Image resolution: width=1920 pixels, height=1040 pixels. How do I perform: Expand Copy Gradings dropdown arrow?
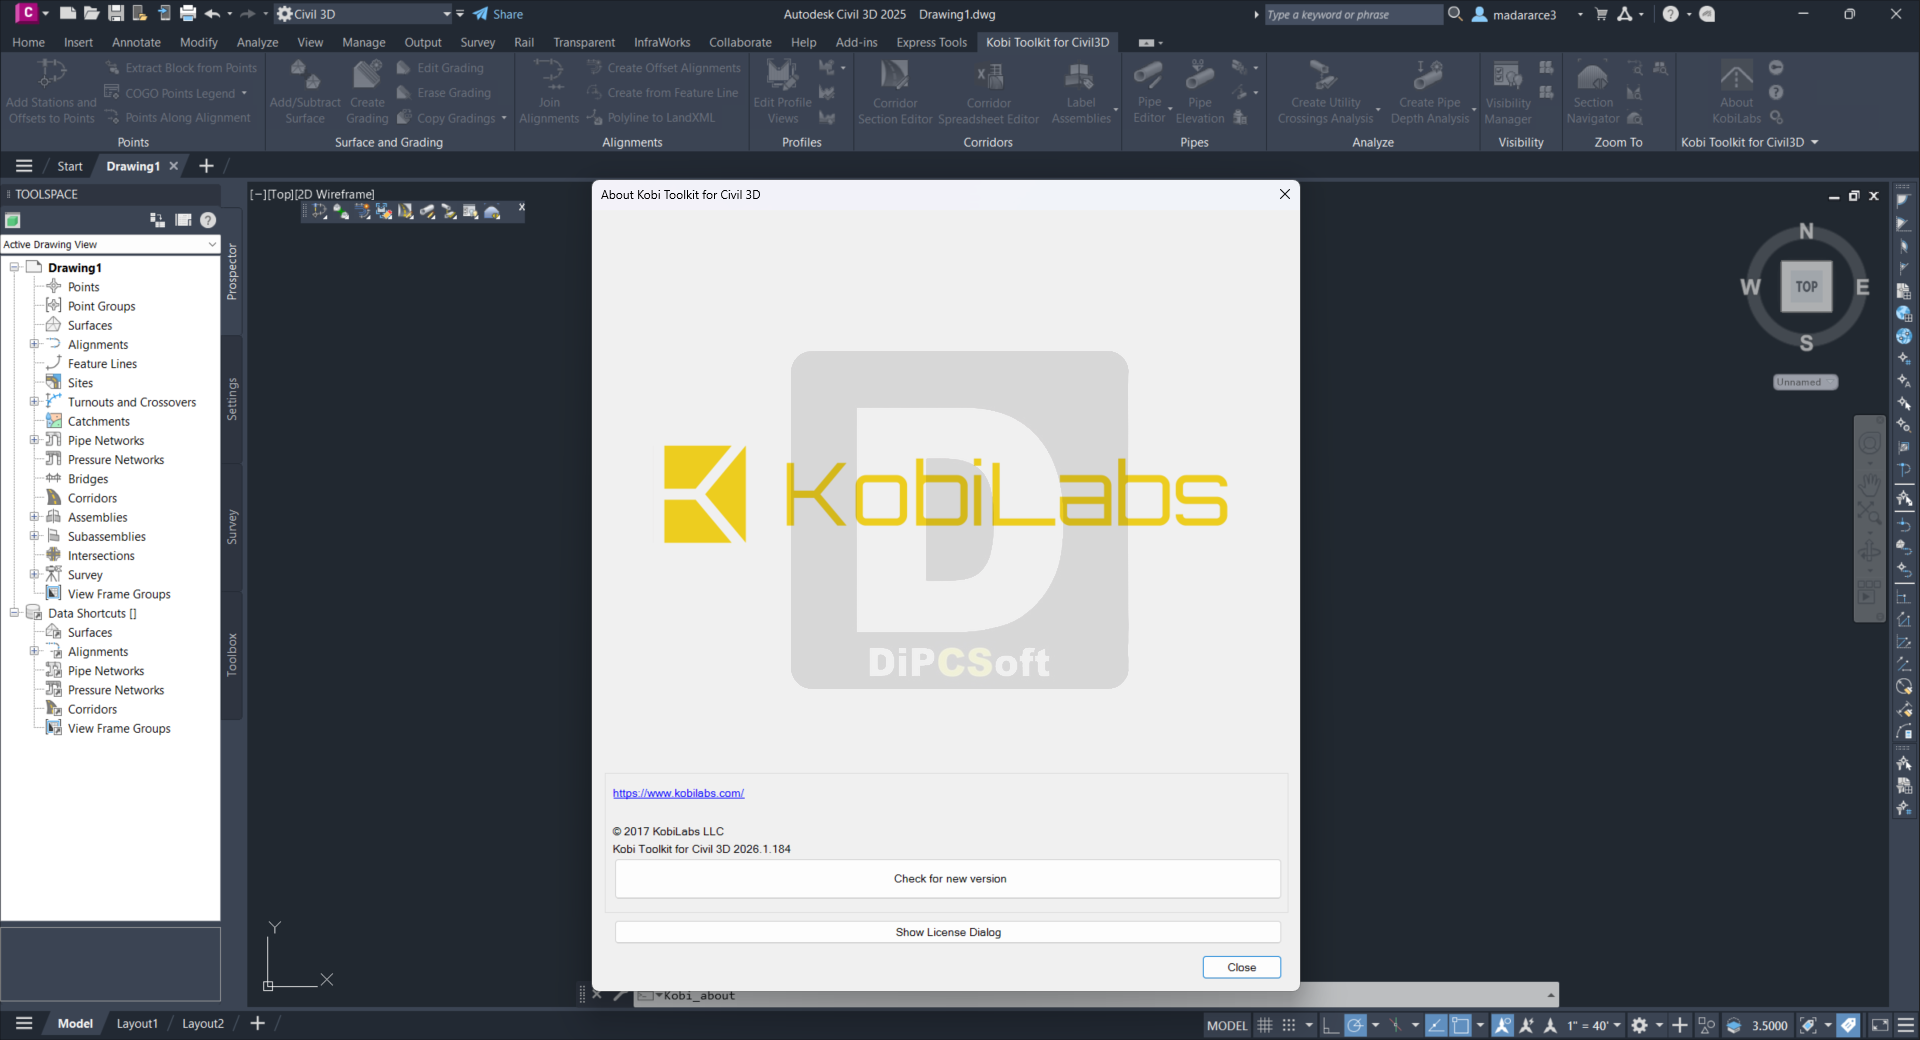pyautogui.click(x=504, y=118)
